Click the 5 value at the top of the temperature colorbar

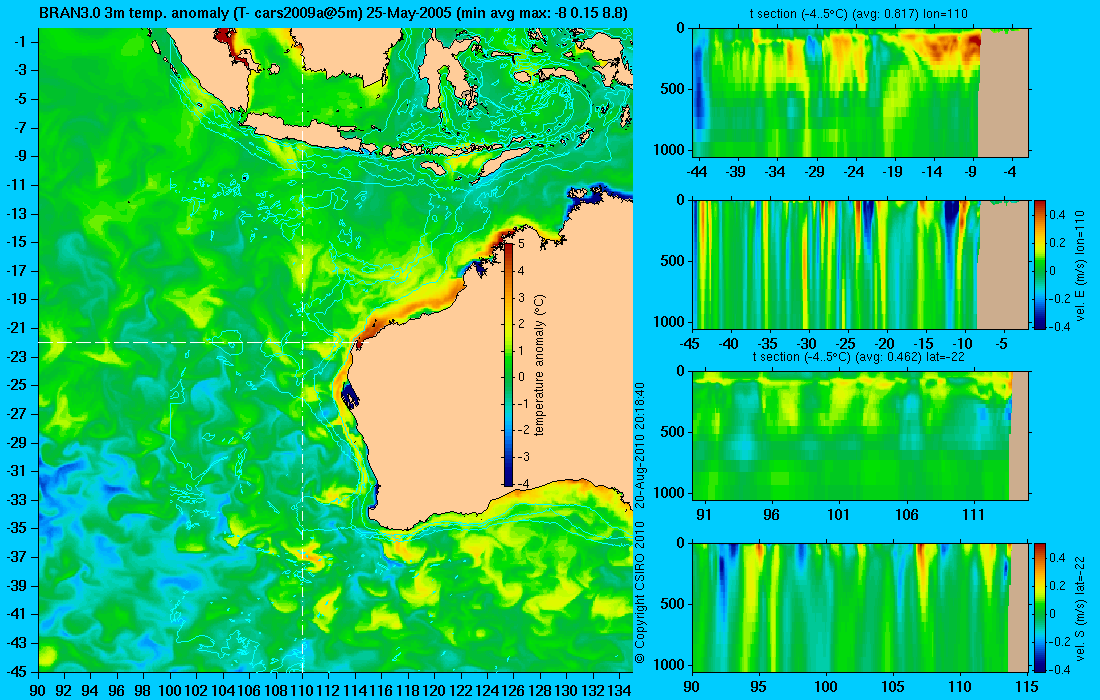(521, 244)
